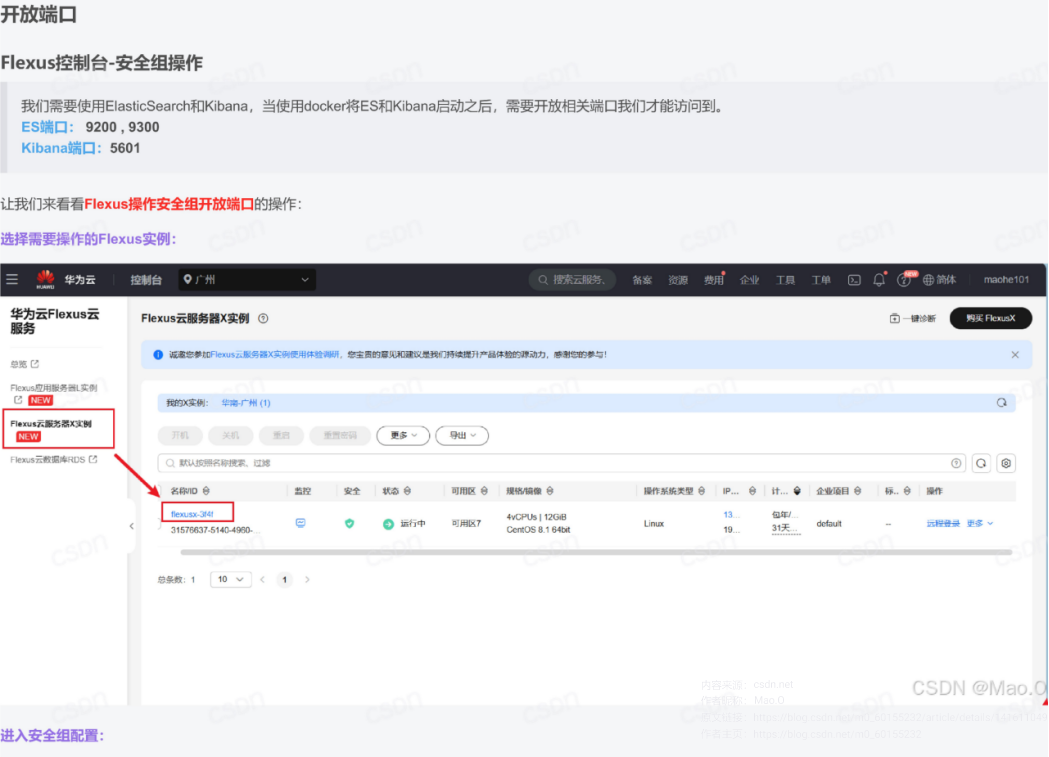The image size is (1049, 757).
Task: Open the CloudShell terminal icon in header
Action: point(854,280)
